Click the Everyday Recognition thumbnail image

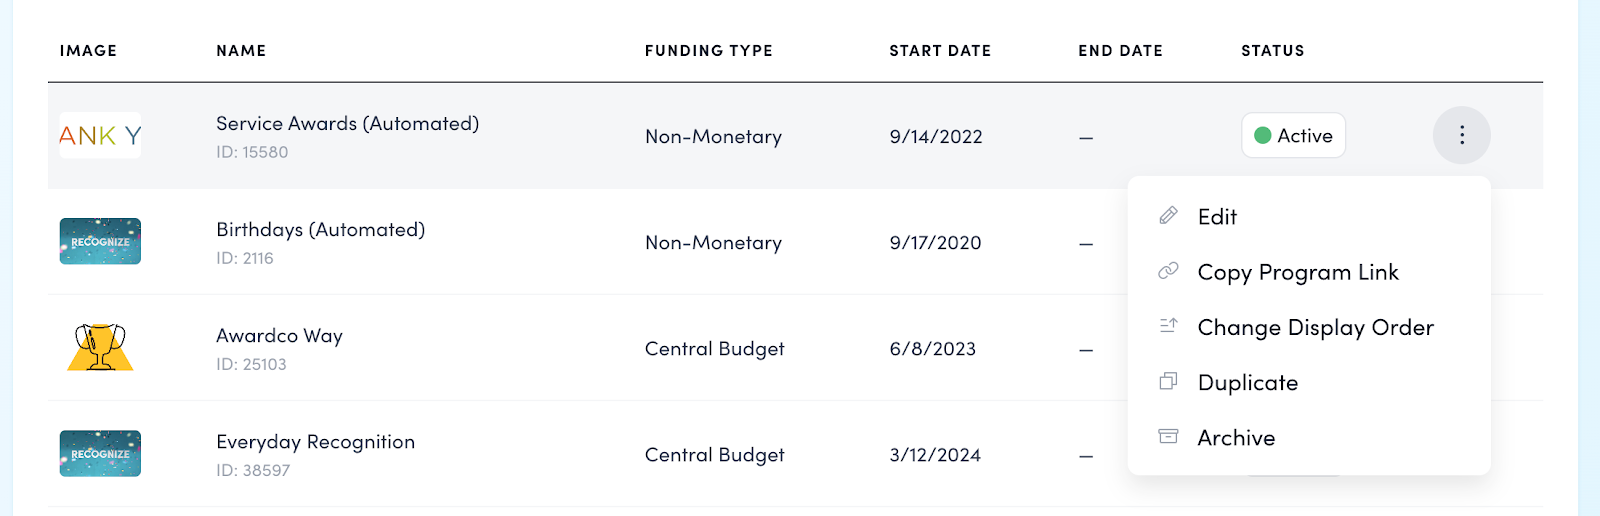(x=100, y=453)
